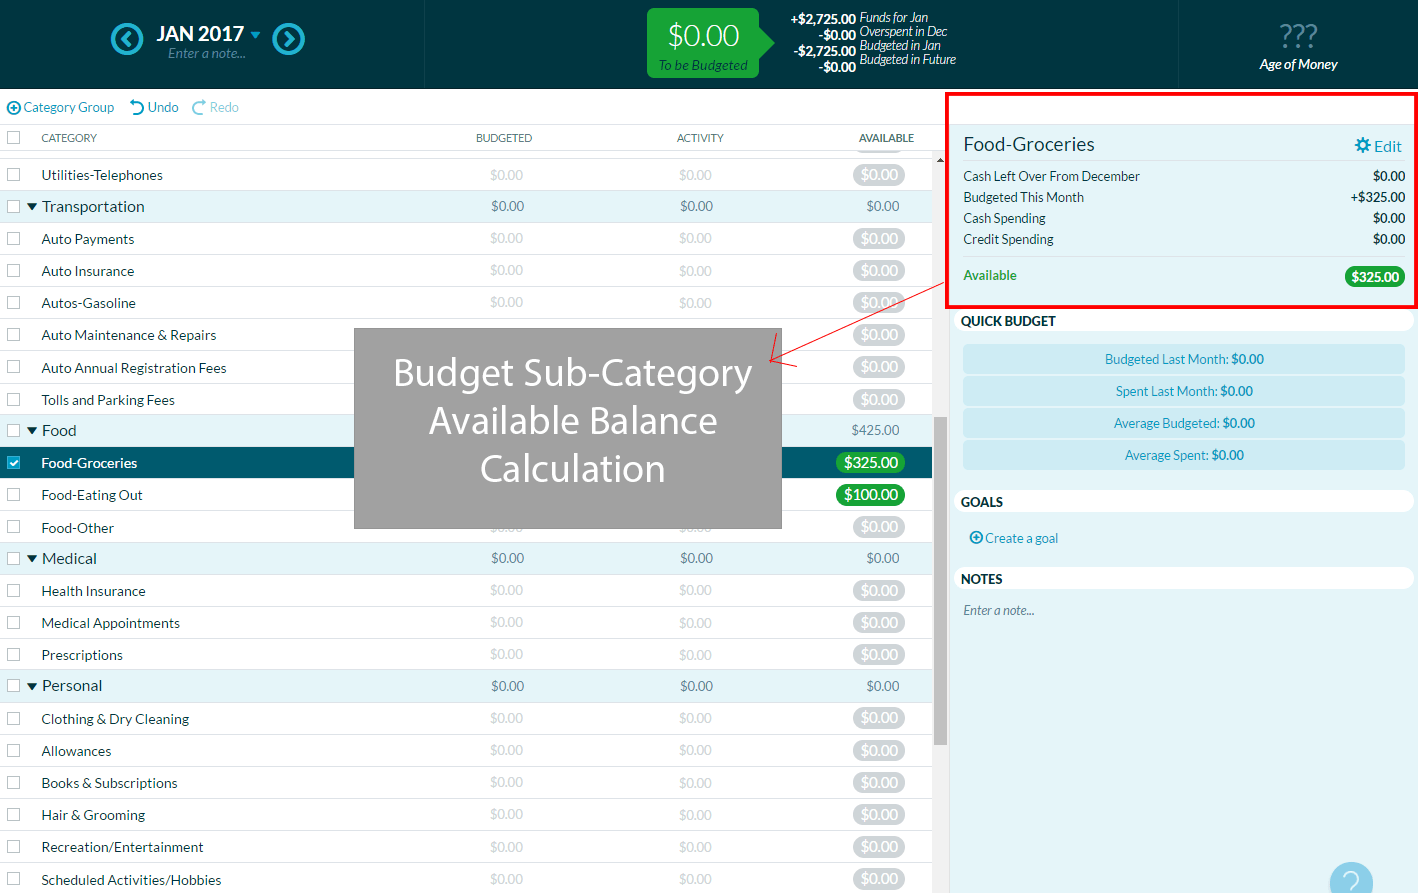The width and height of the screenshot is (1418, 893).
Task: Navigate to the previous month
Action: (126, 38)
